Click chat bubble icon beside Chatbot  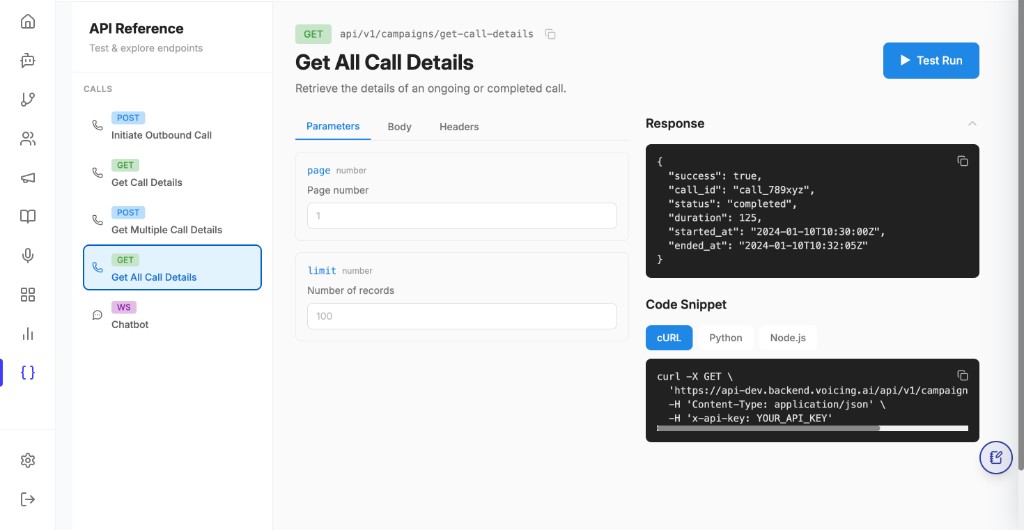coord(97,315)
